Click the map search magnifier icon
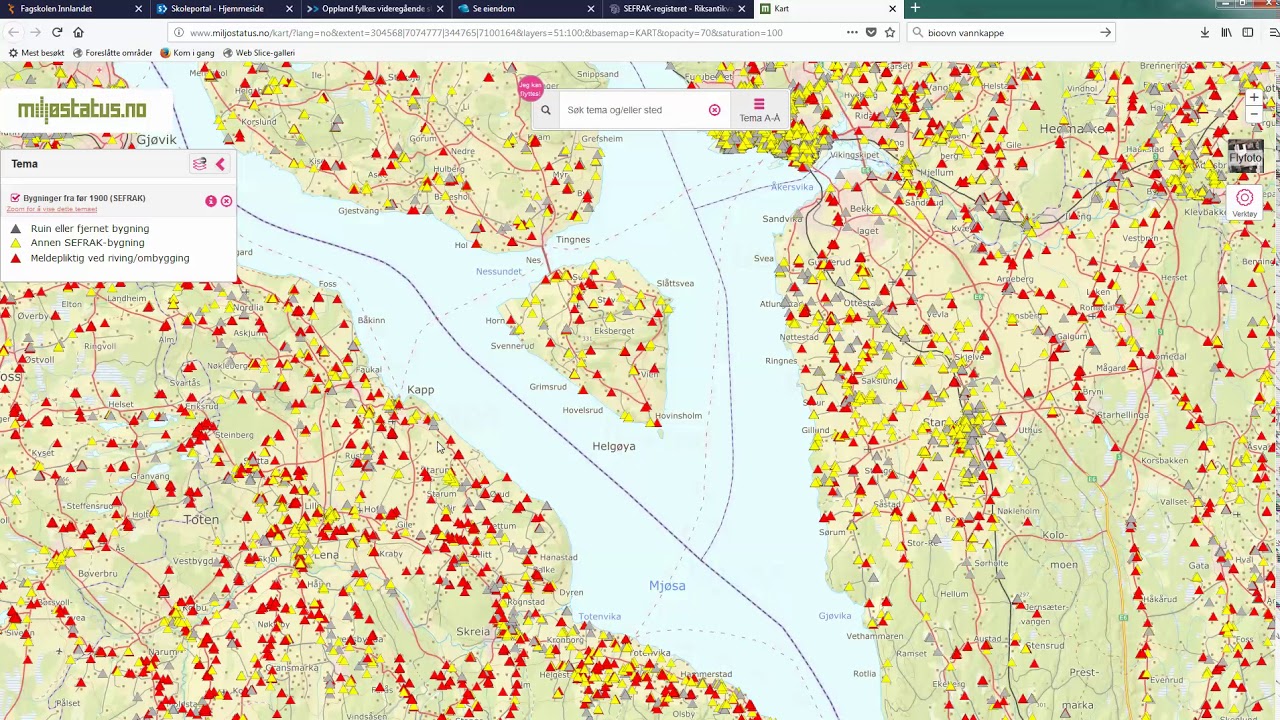The image size is (1280, 720). click(545, 110)
